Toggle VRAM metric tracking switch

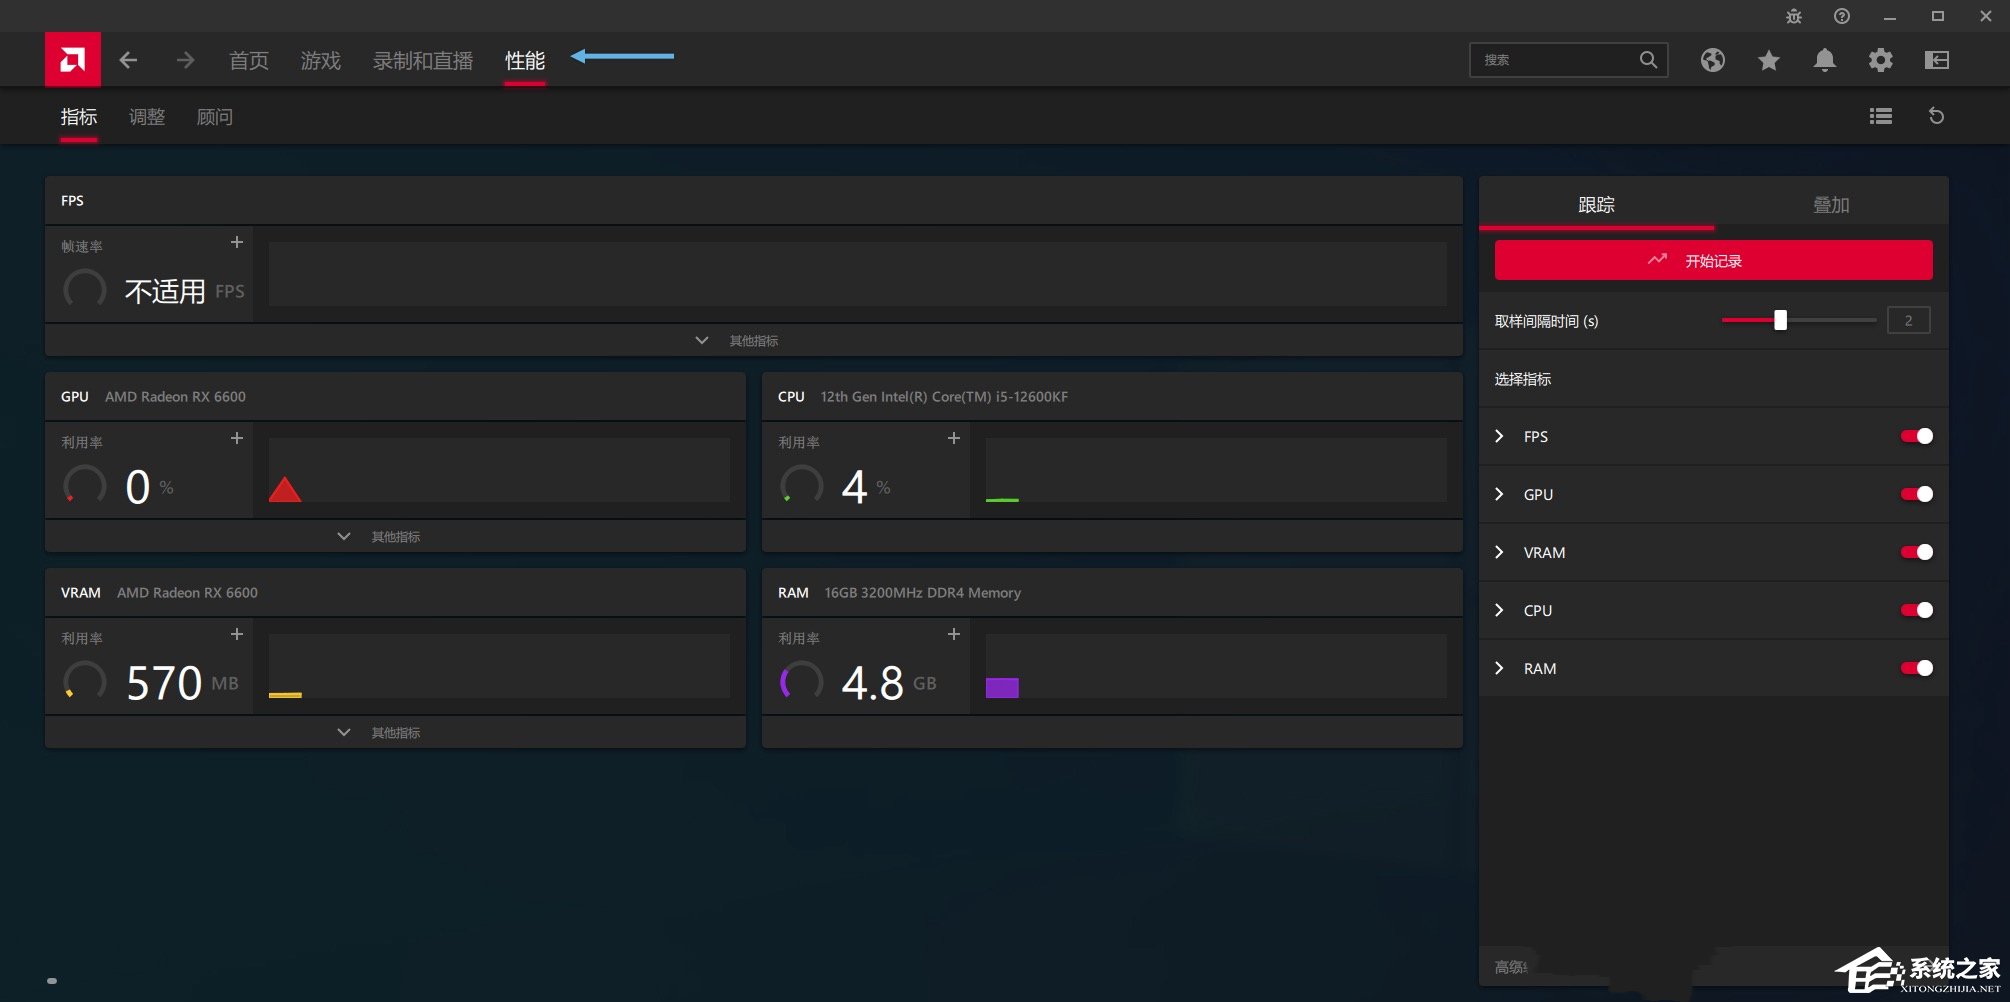(x=1917, y=552)
